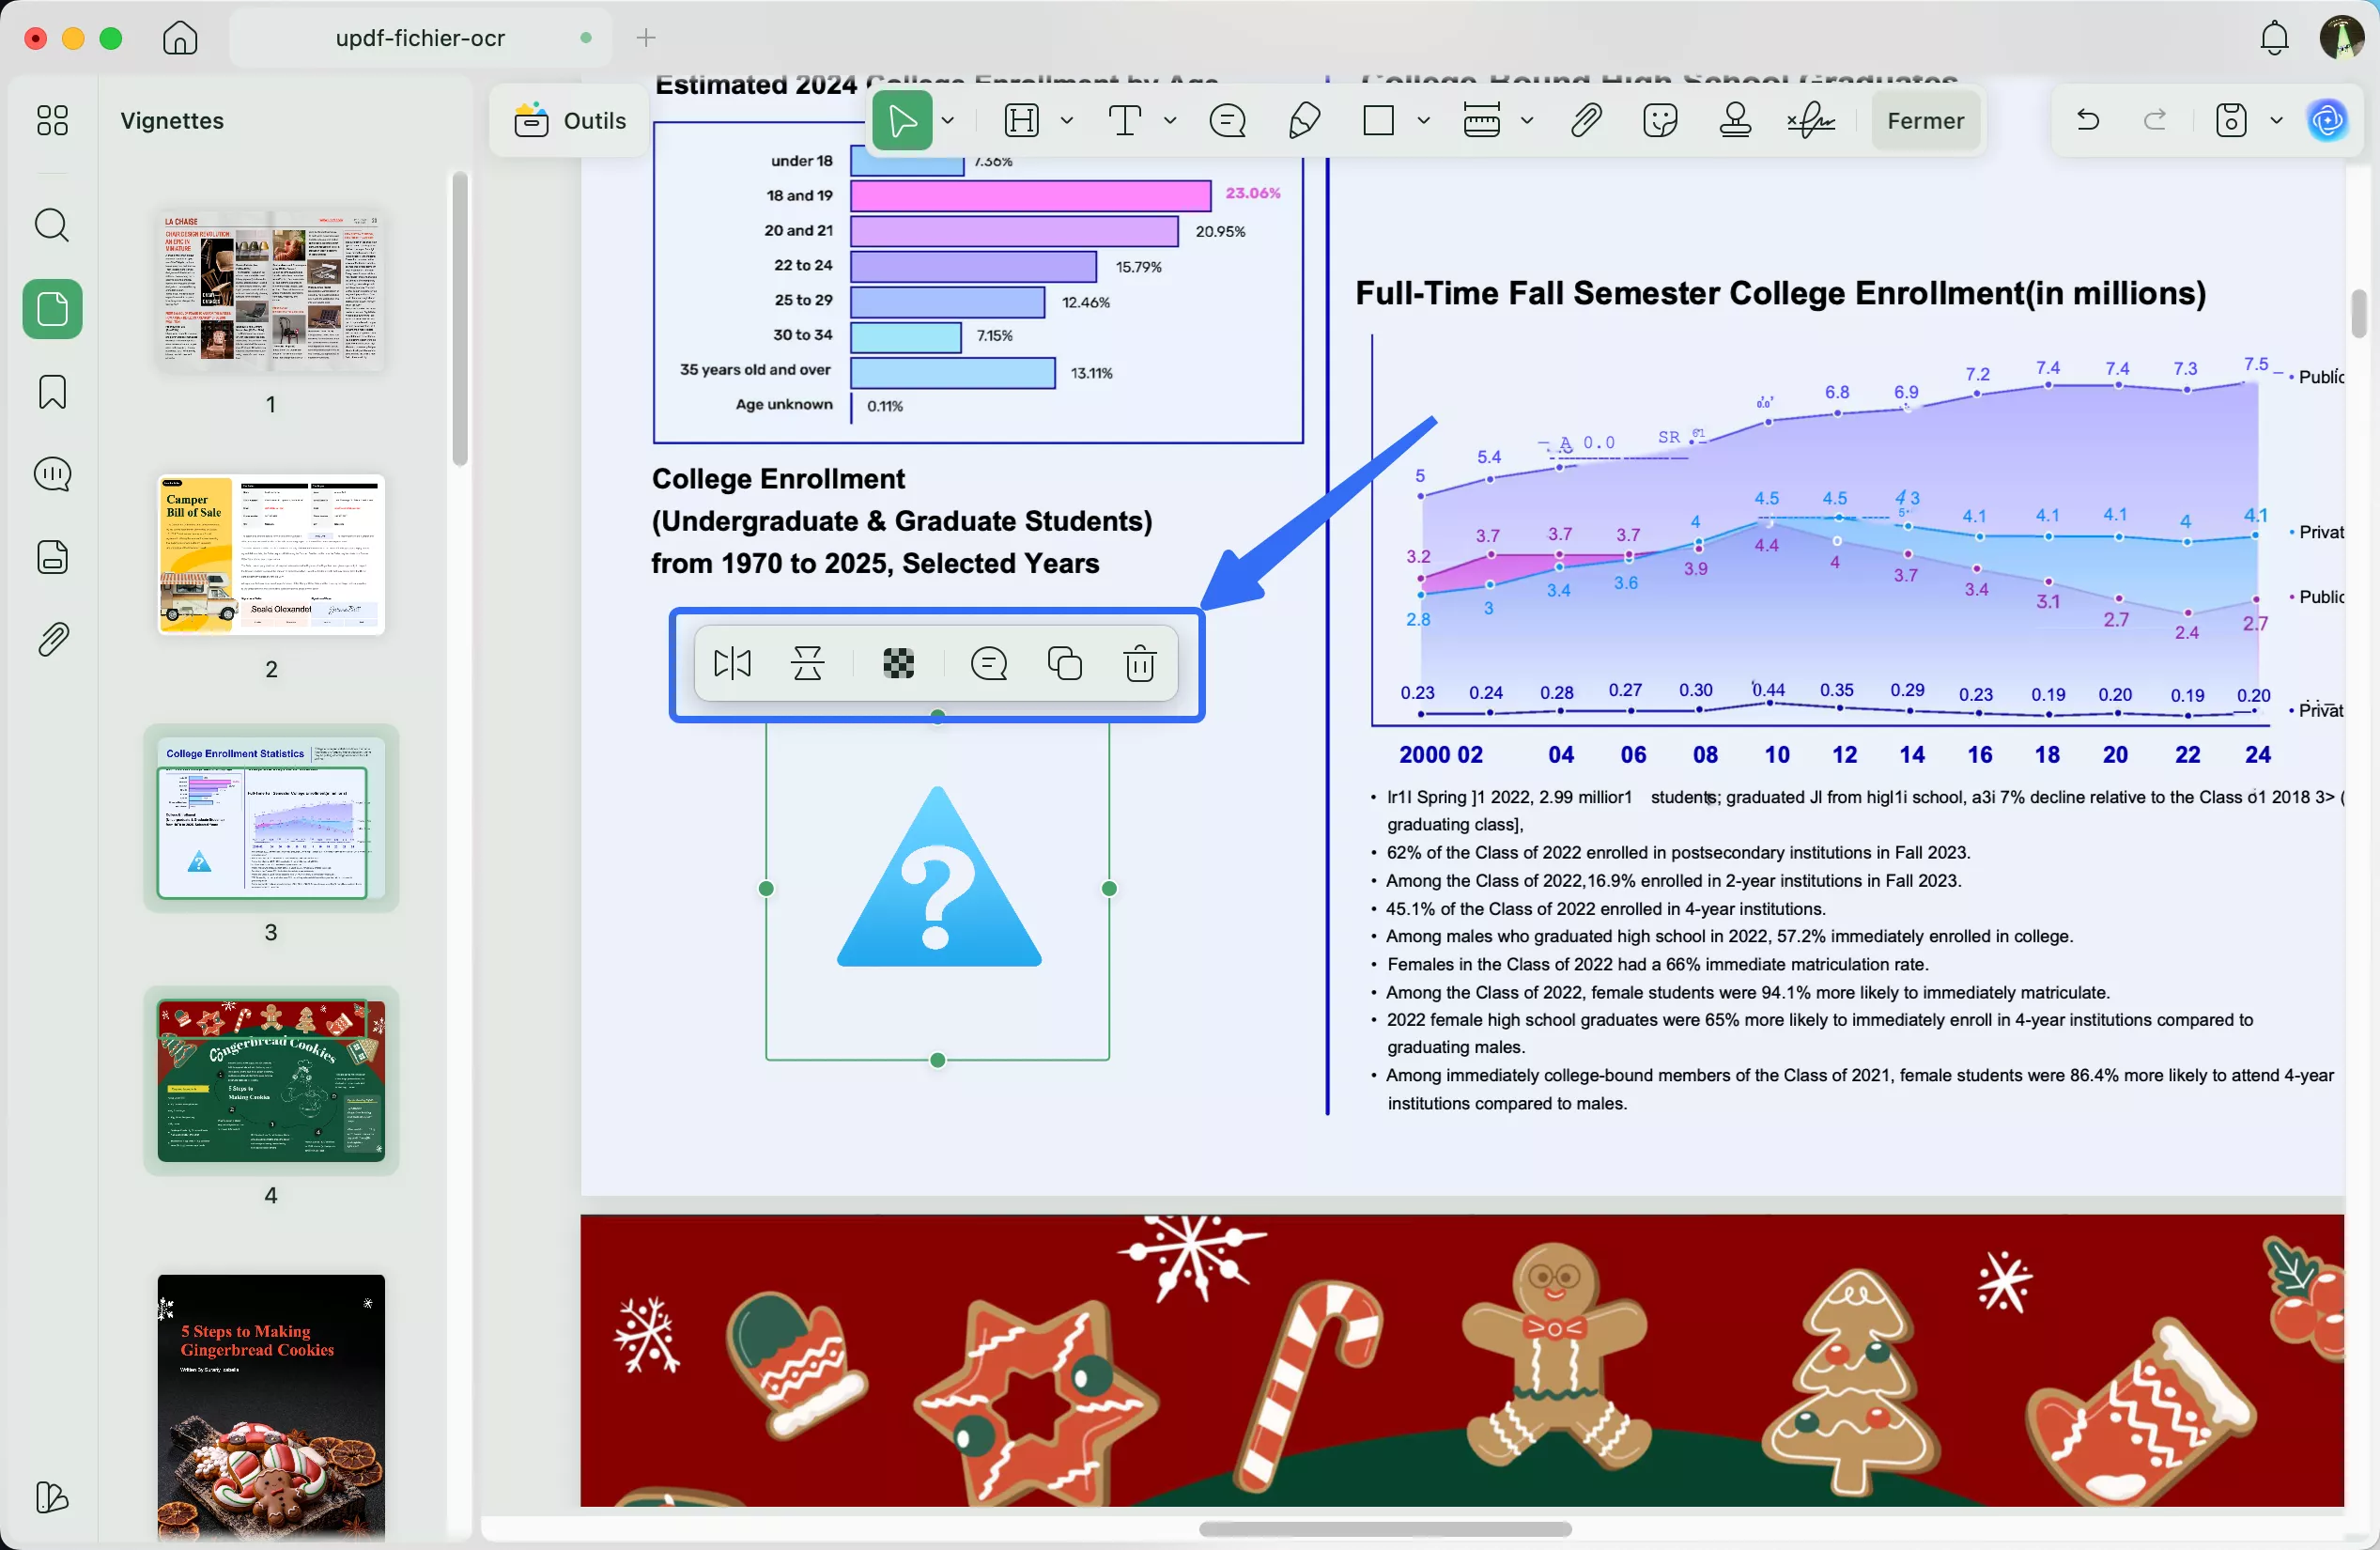The height and width of the screenshot is (1550, 2380).
Task: Click the flip horizontal icon
Action: [x=732, y=663]
